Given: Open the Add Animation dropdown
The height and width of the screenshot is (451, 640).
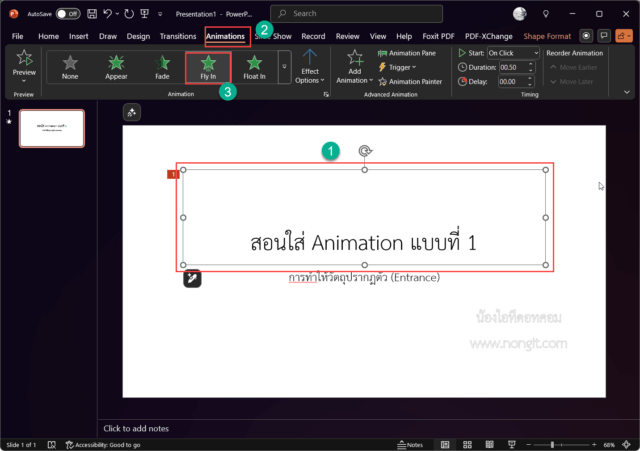Looking at the screenshot, I should 354,67.
